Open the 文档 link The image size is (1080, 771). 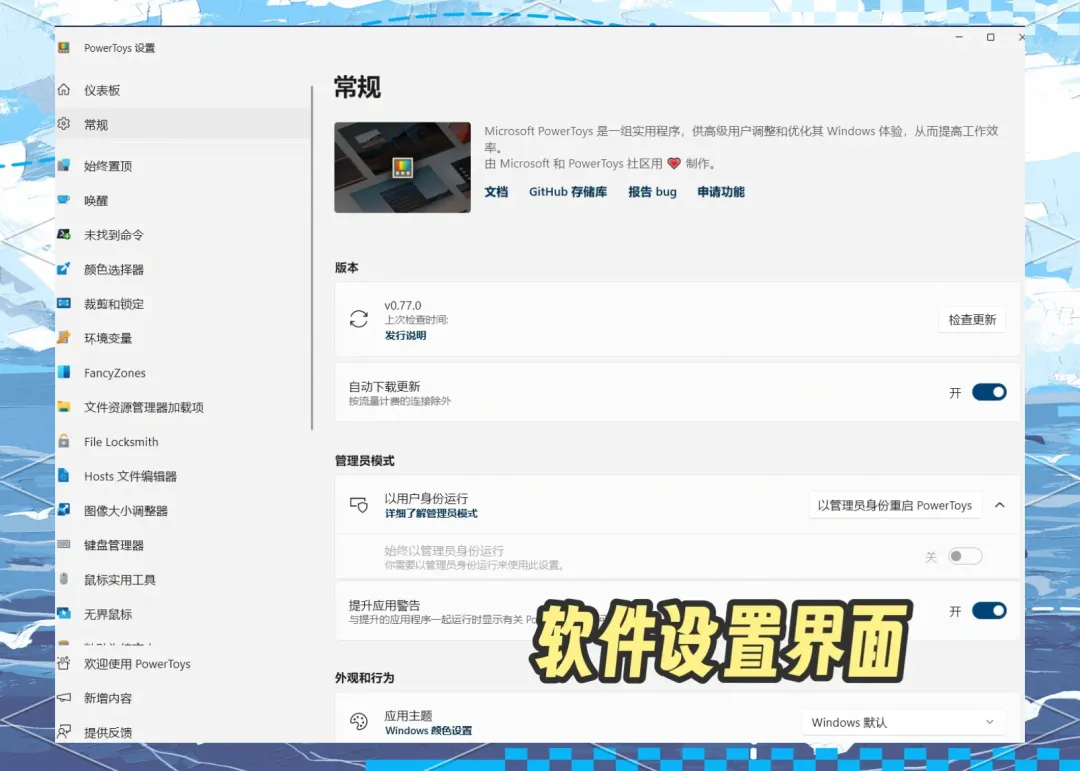click(496, 192)
